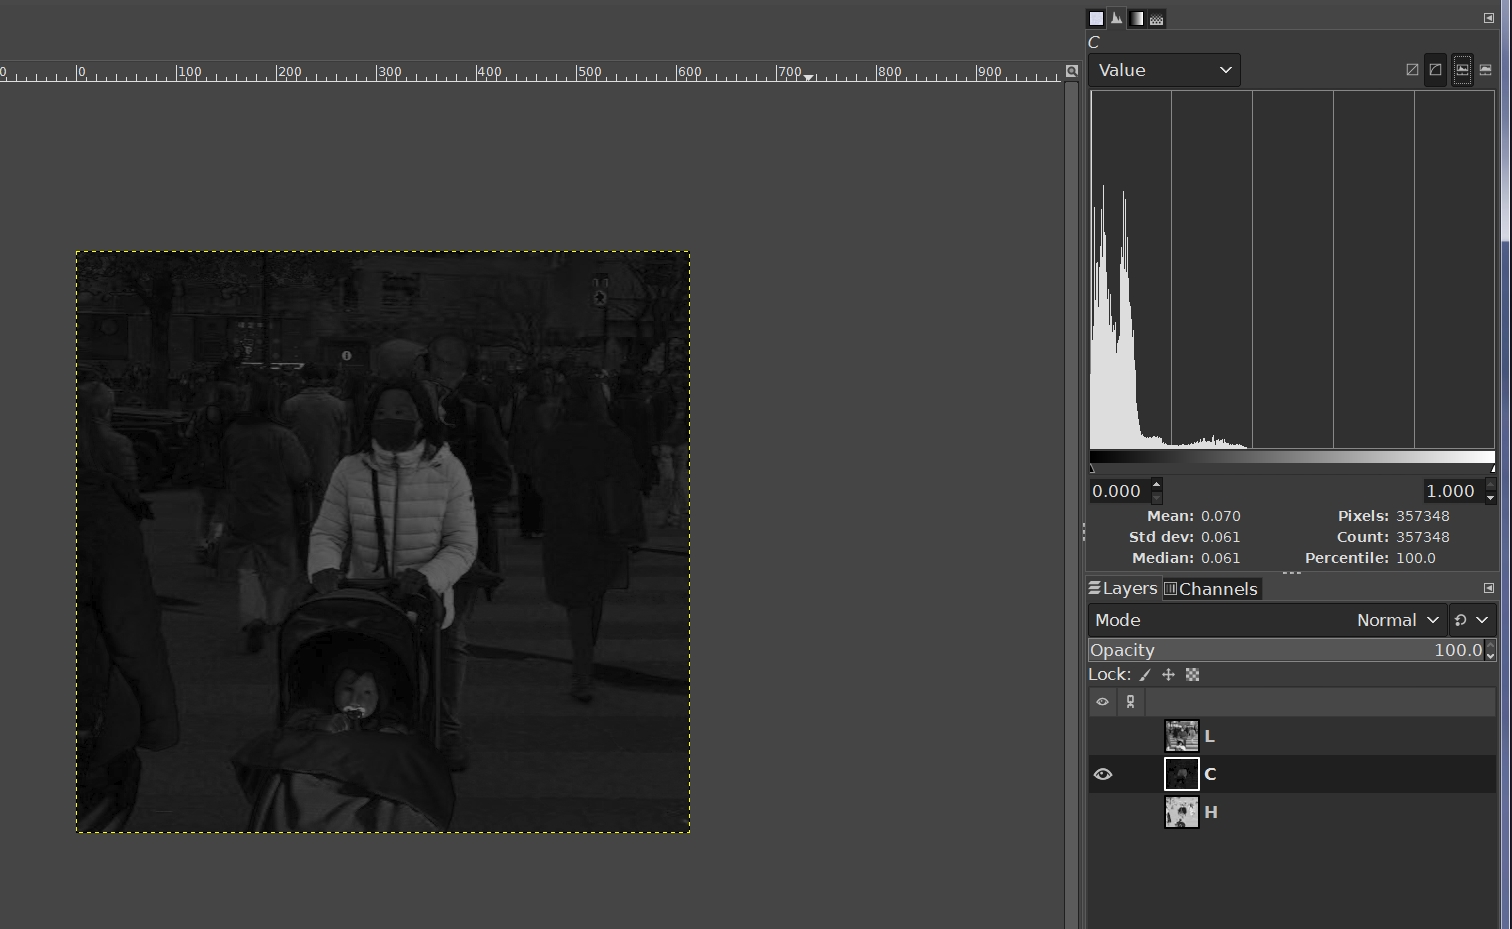Click the lock pixels brush icon
This screenshot has width=1512, height=929.
[x=1145, y=675]
